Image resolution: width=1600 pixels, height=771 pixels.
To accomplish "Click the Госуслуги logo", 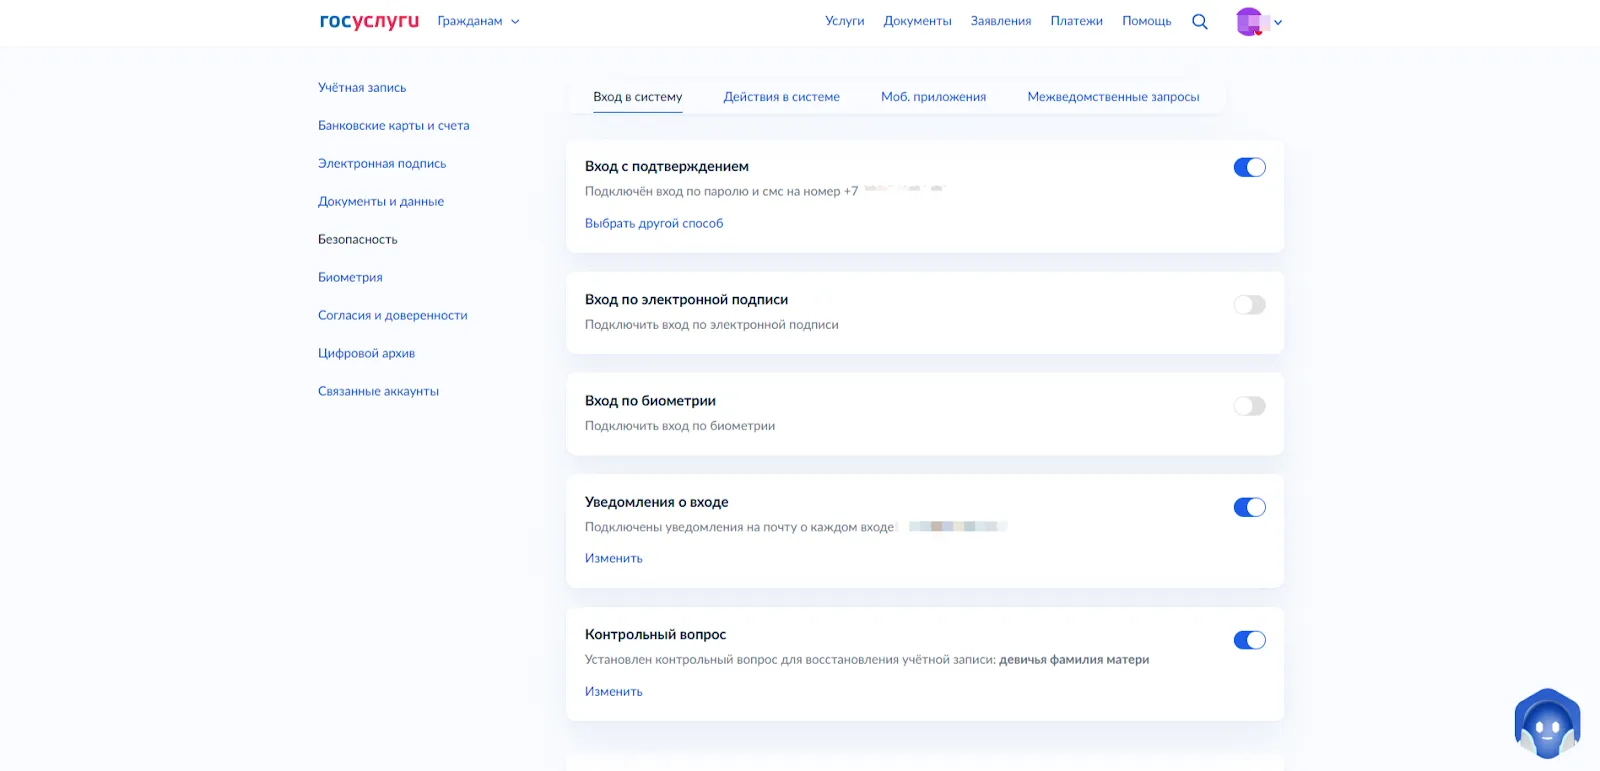I will coord(369,21).
